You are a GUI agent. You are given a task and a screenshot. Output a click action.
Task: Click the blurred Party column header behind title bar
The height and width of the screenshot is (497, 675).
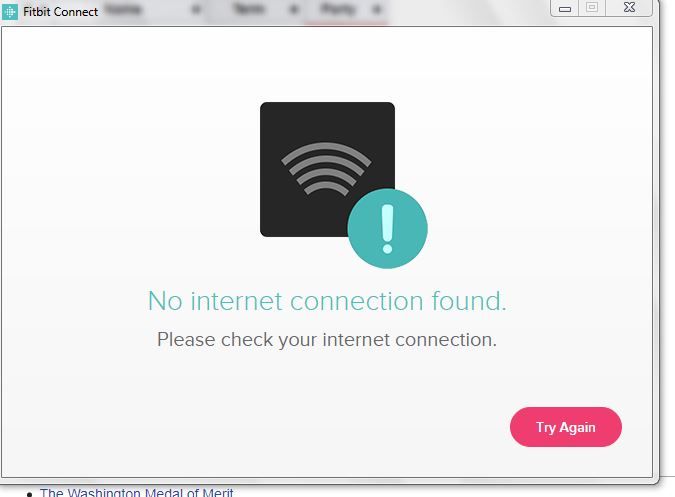tap(338, 9)
